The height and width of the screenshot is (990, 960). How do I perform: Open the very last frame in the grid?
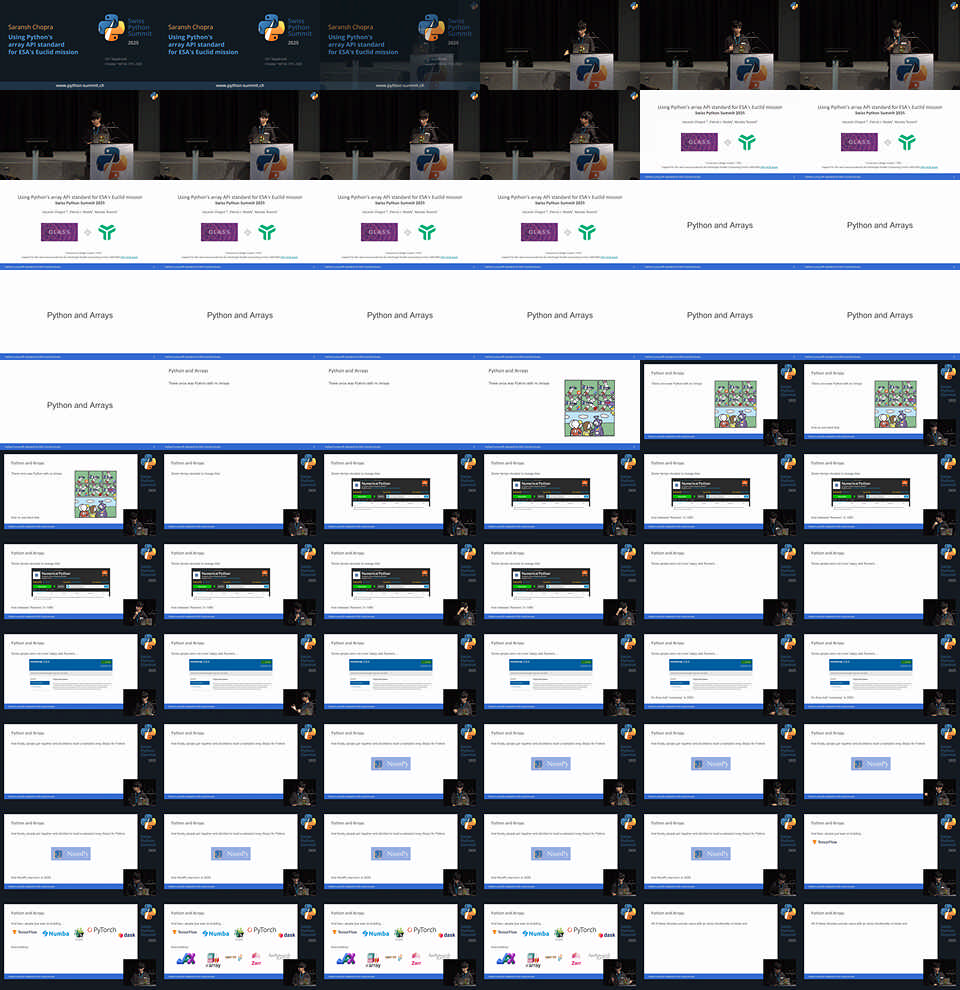click(x=880, y=945)
